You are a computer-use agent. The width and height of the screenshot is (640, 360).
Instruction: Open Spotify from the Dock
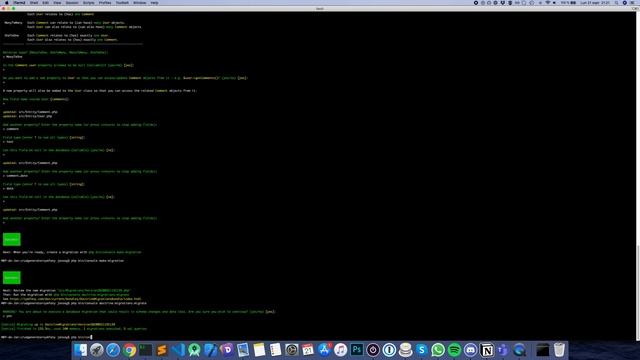tap(454, 350)
